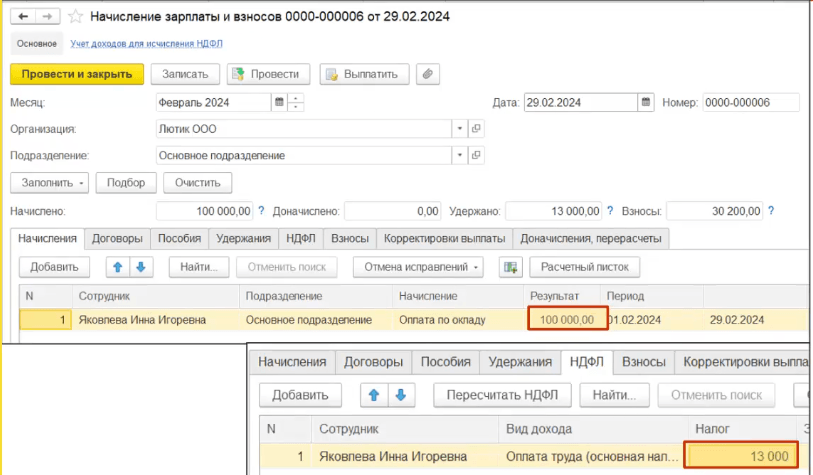Click help question mark next to Начислено
The height and width of the screenshot is (475, 813).
(262, 211)
